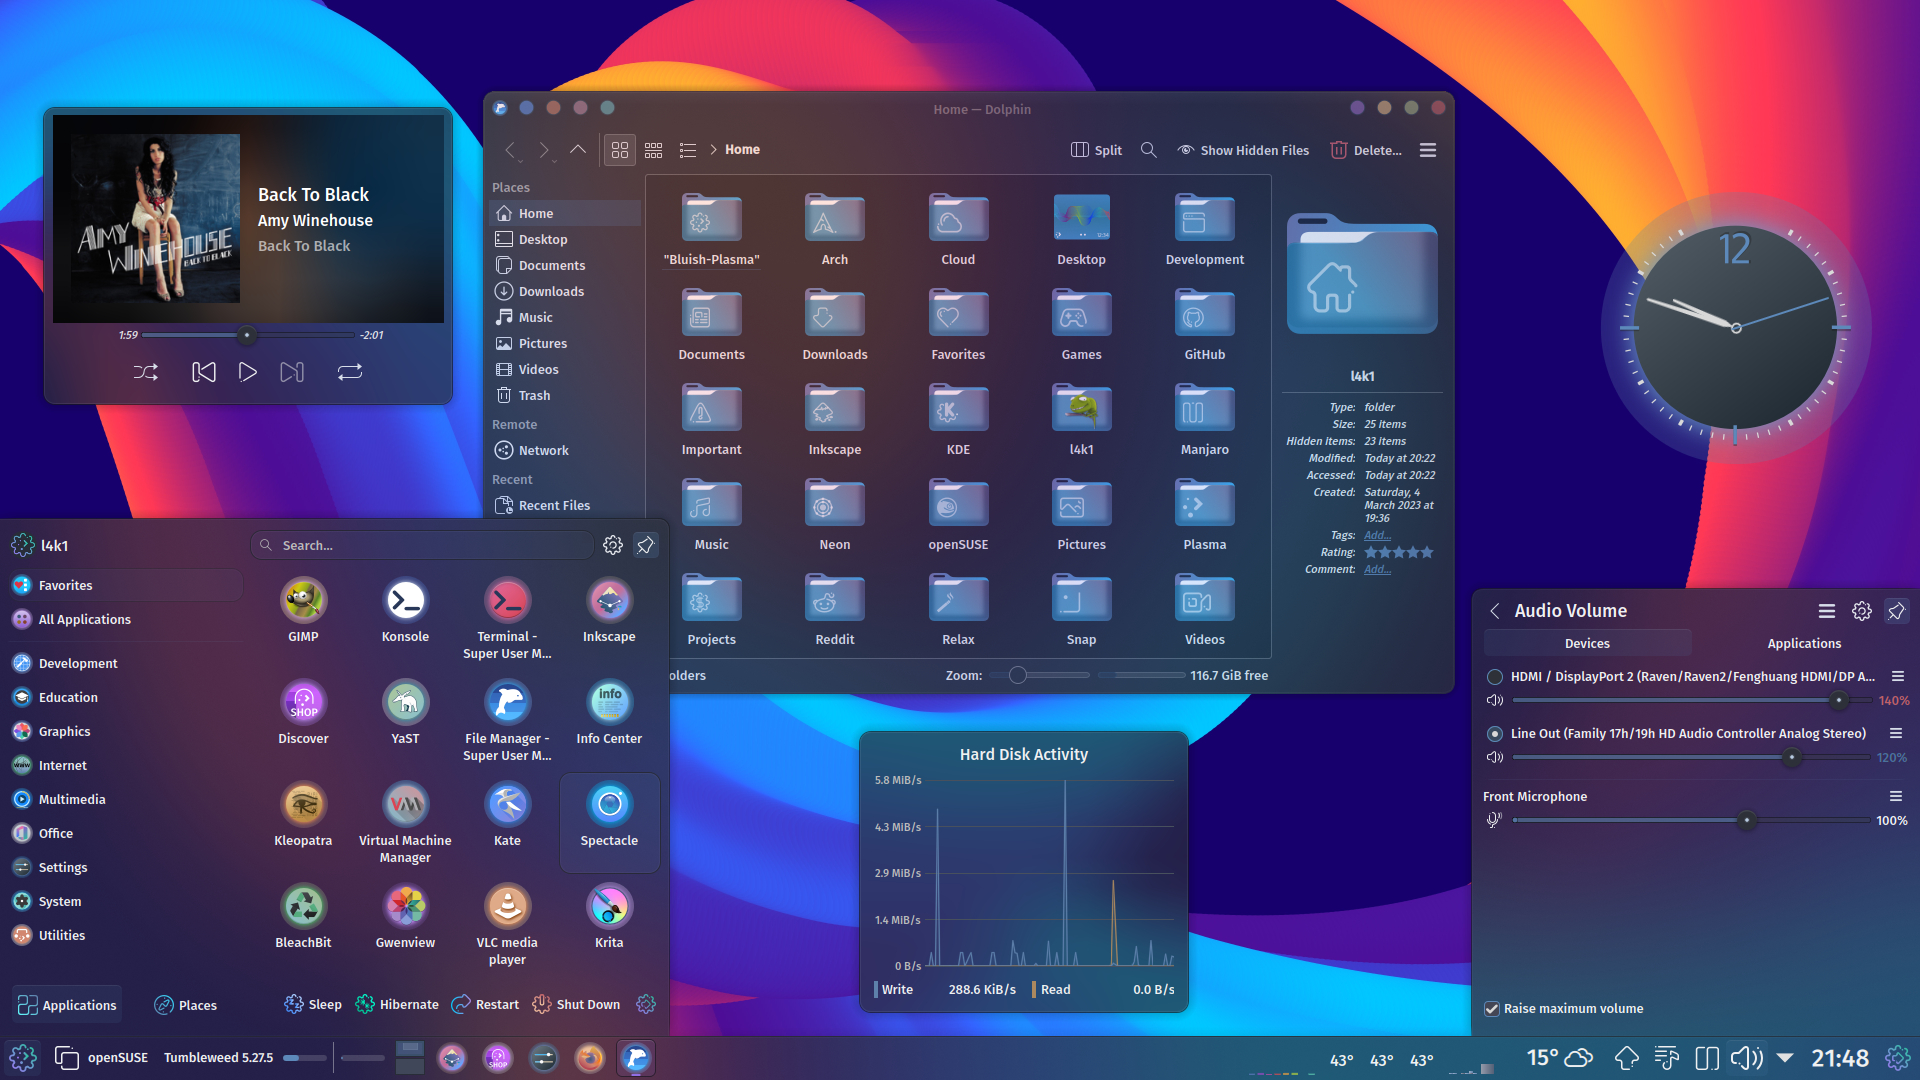Select All Applications category
The image size is (1920, 1080).
pyautogui.click(x=125, y=619)
